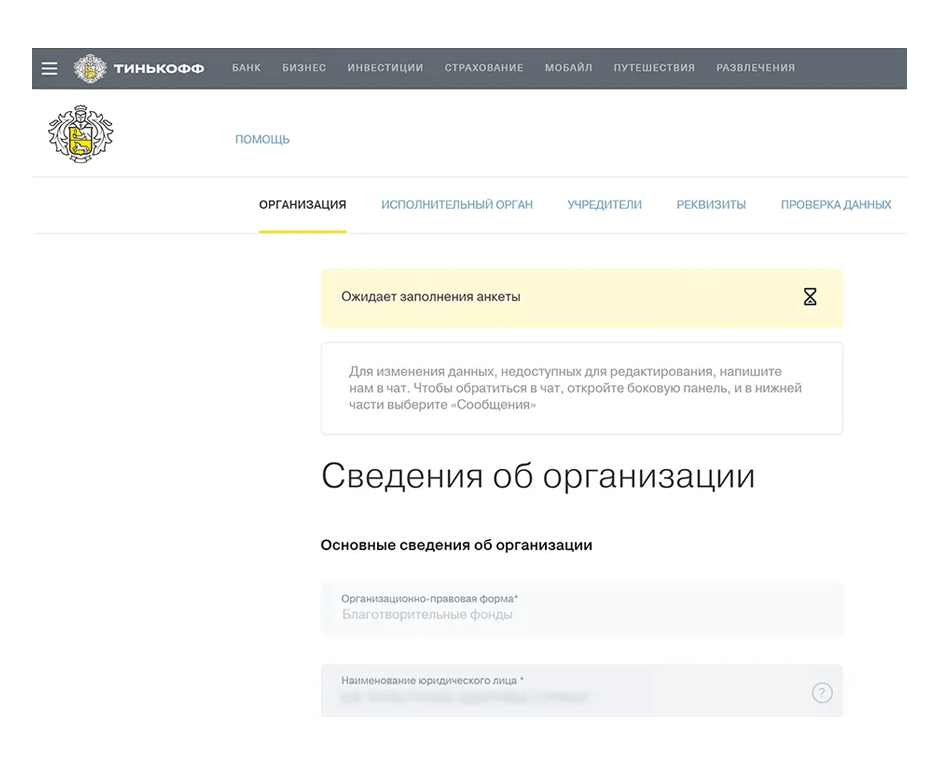Open the ПРОВЕРКА ДАННЫХ tab
This screenshot has height=763, width=938.
click(x=835, y=204)
